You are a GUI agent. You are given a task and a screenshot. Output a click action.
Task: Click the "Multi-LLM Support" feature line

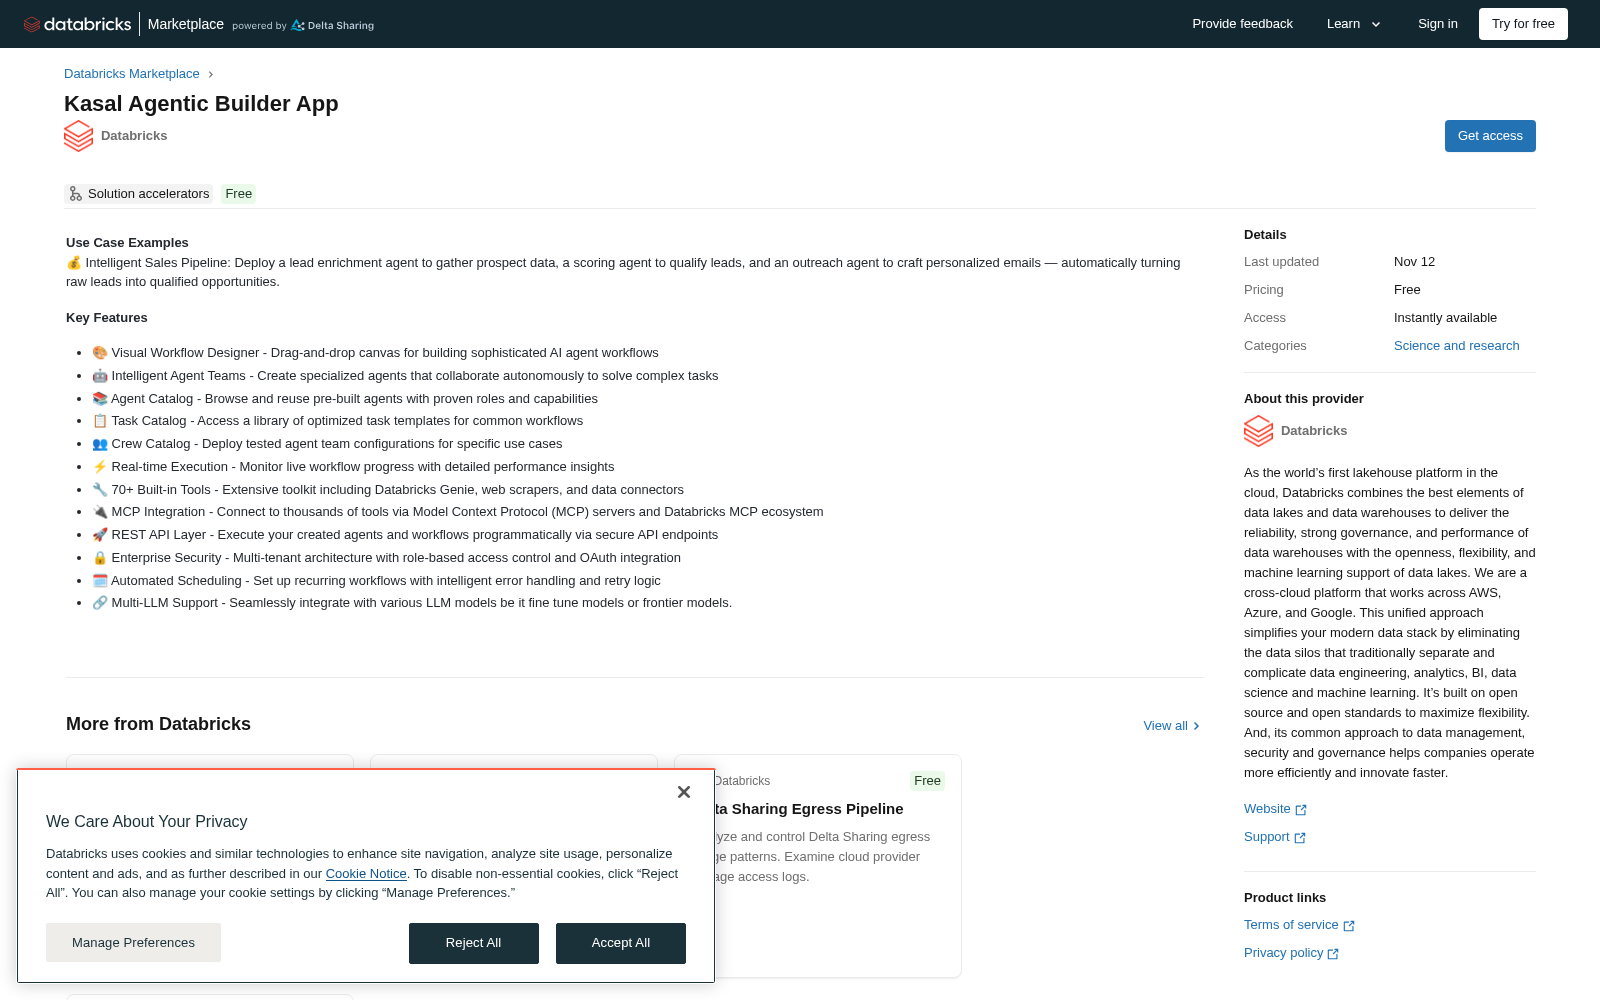point(412,603)
